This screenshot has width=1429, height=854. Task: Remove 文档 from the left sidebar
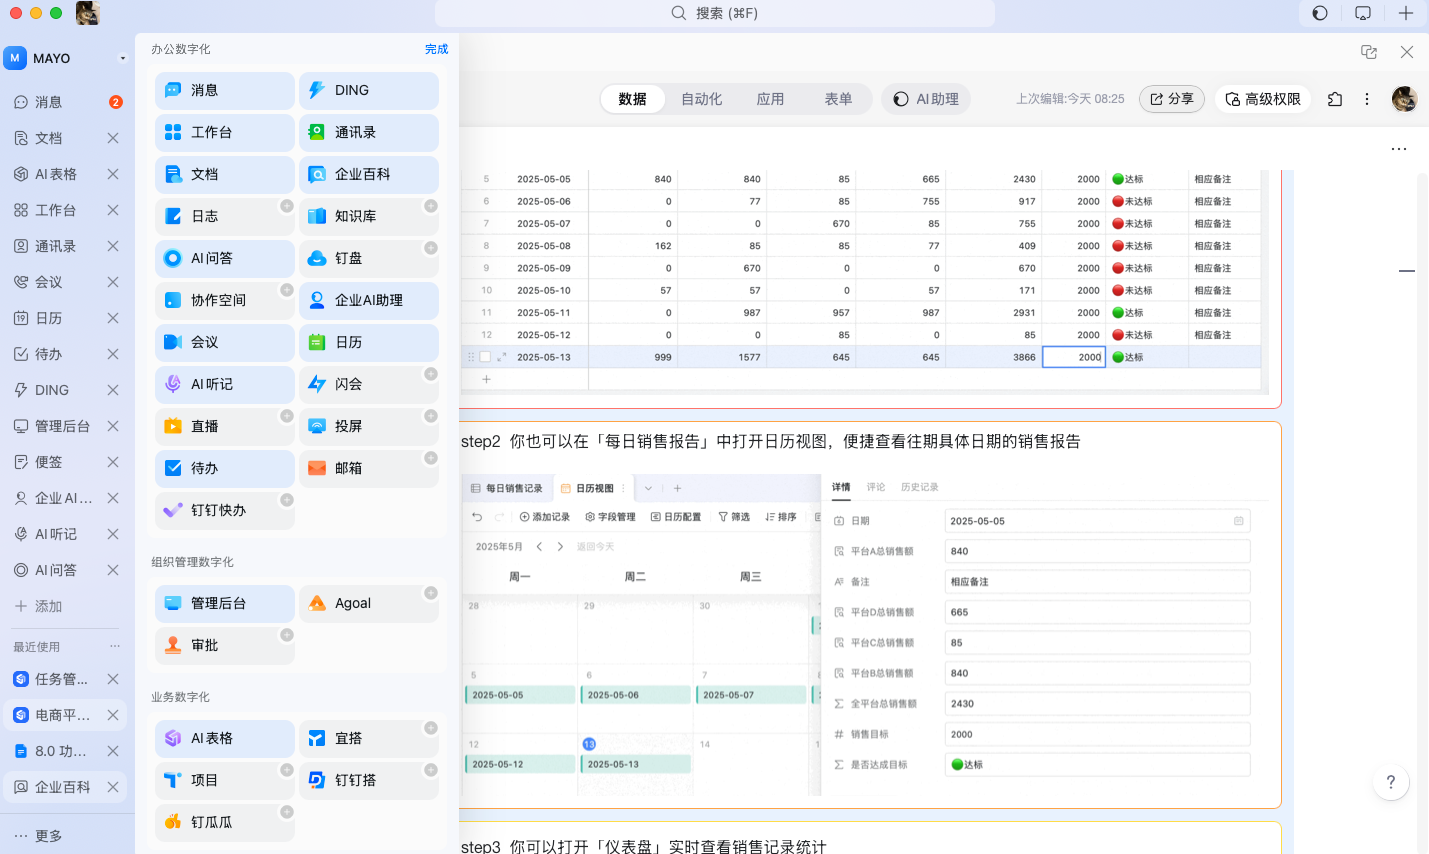point(113,138)
